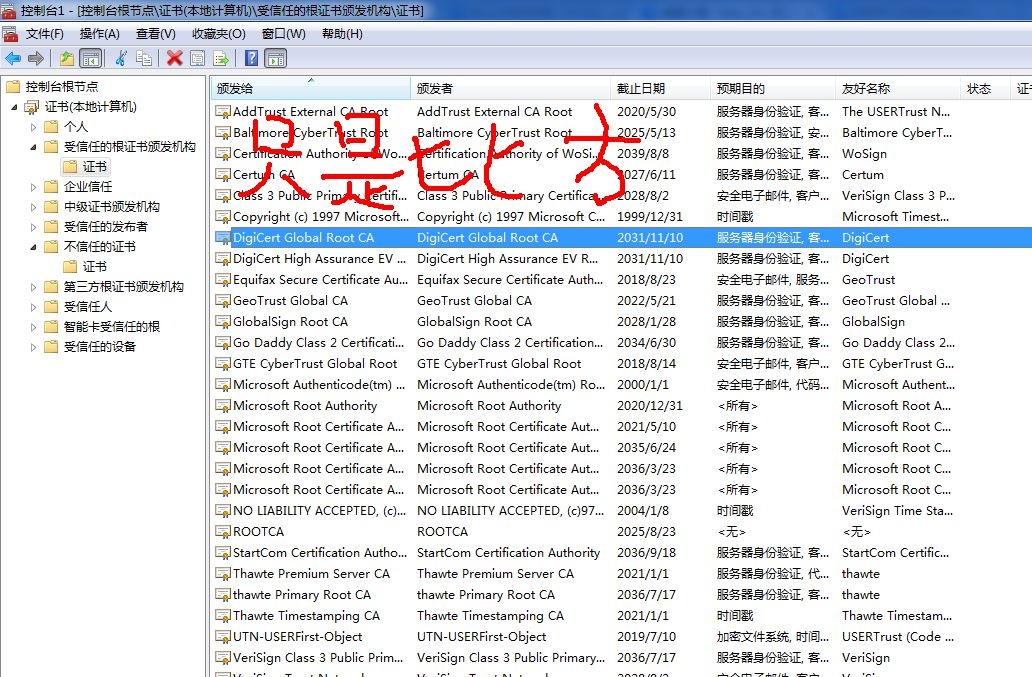Select 'Microsoft Authenticode(tm)' certificate row
The height and width of the screenshot is (677, 1032).
(x=319, y=385)
